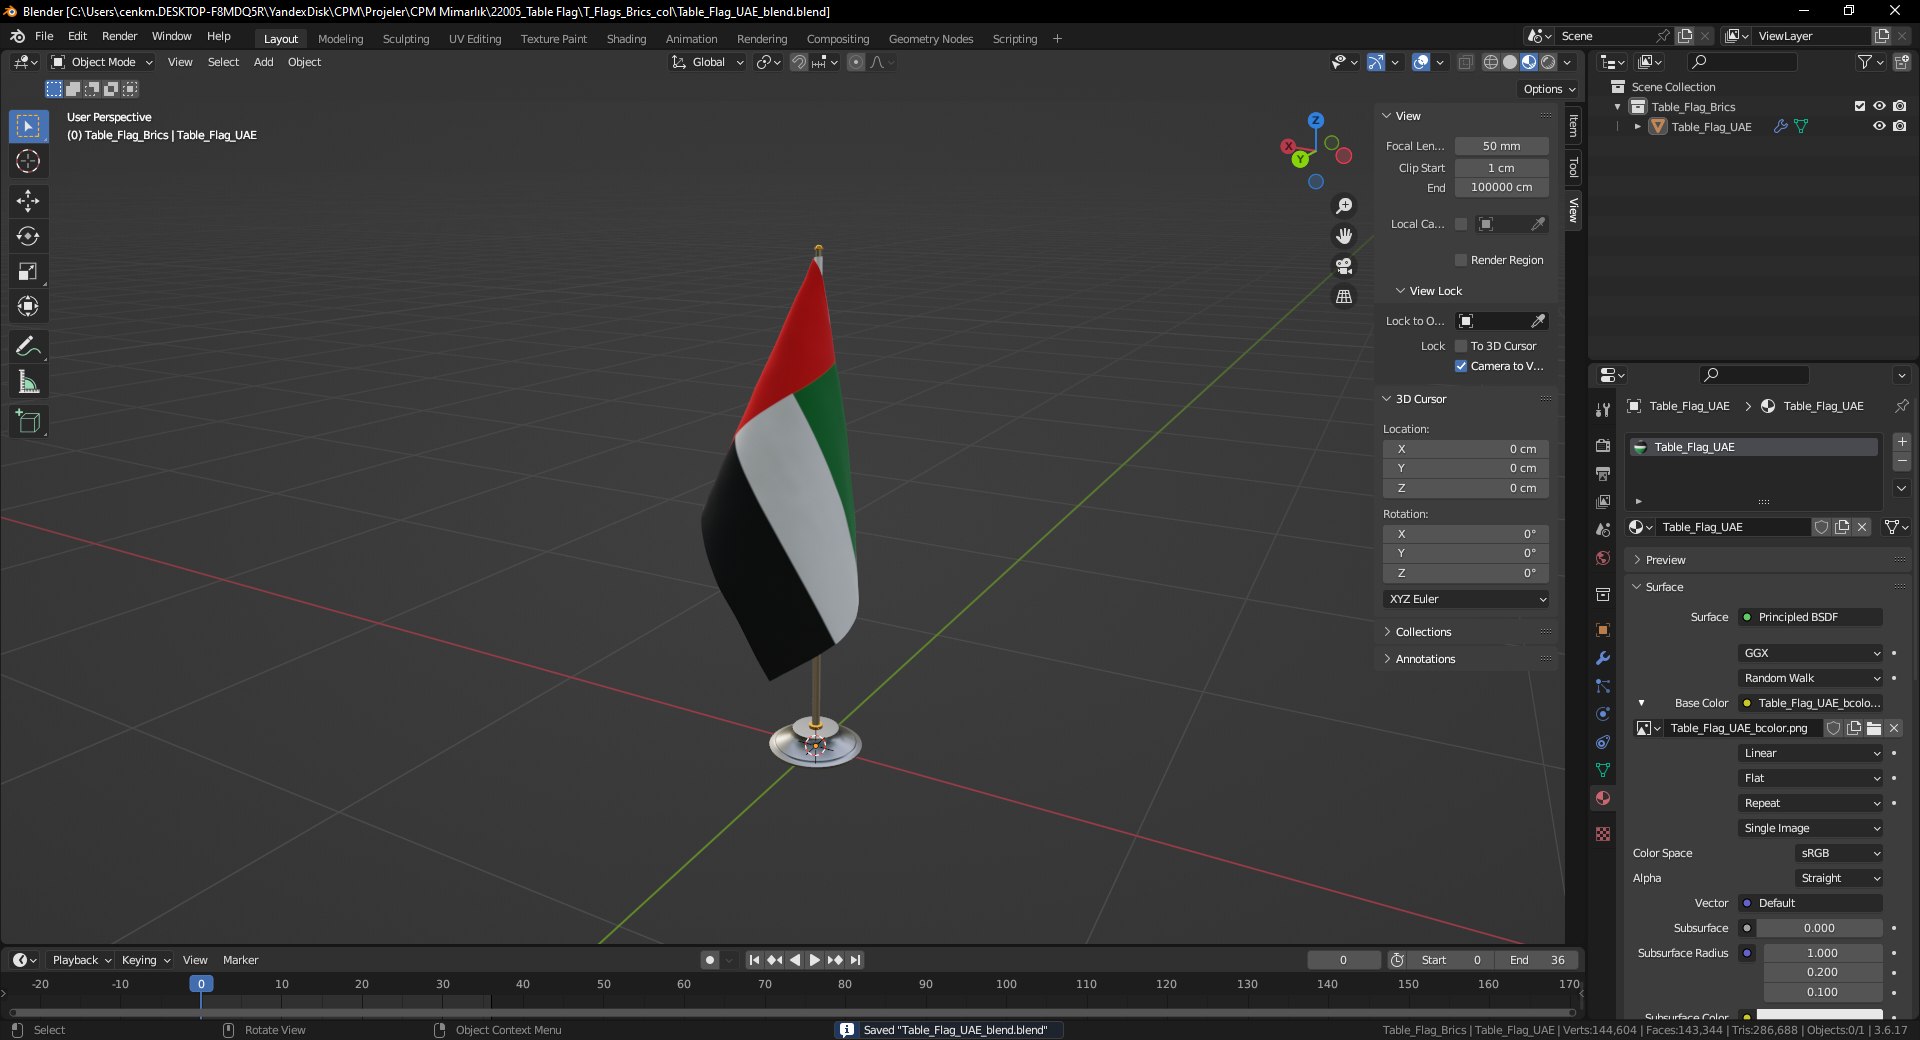Screen dimensions: 1920x1040
Task: Open Global transform orientation dropdown
Action: point(708,62)
